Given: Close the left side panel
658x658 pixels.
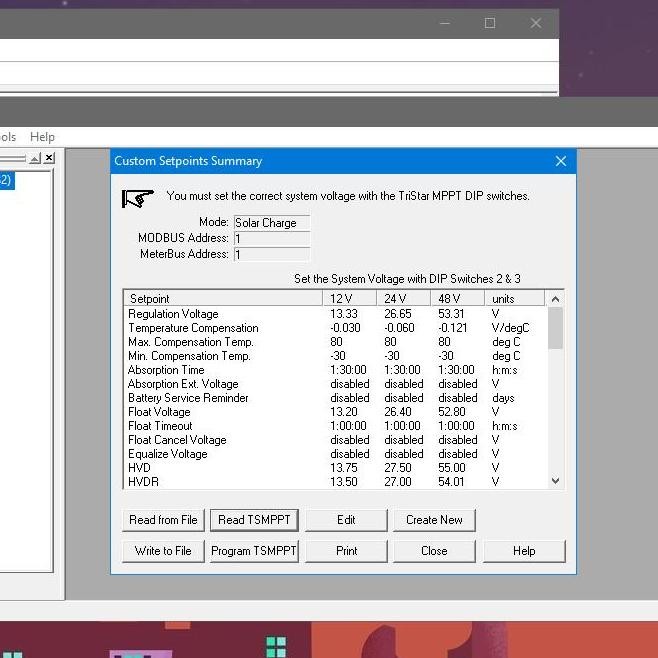Looking at the screenshot, I should click(x=49, y=158).
